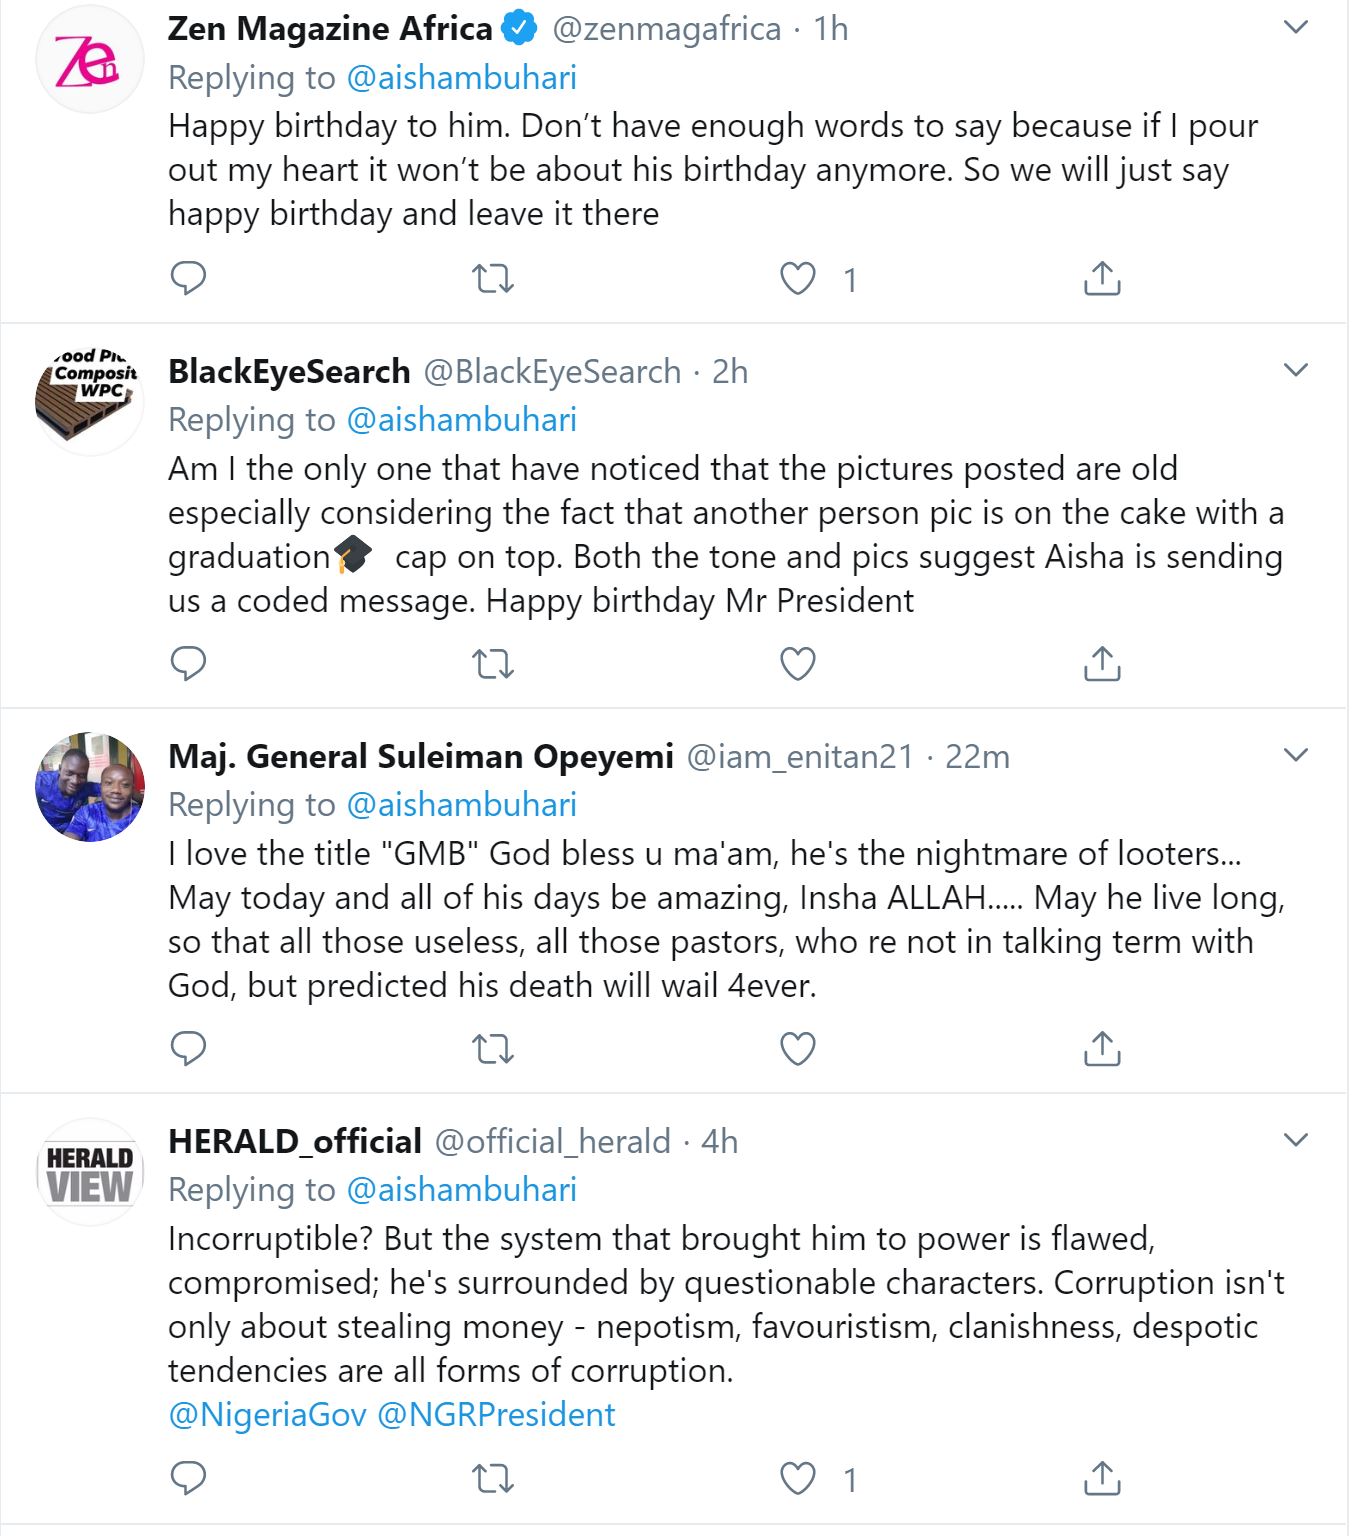The width and height of the screenshot is (1353, 1536).
Task: Open the share icon on BlackEyeSearch's reply
Action: [x=1103, y=662]
